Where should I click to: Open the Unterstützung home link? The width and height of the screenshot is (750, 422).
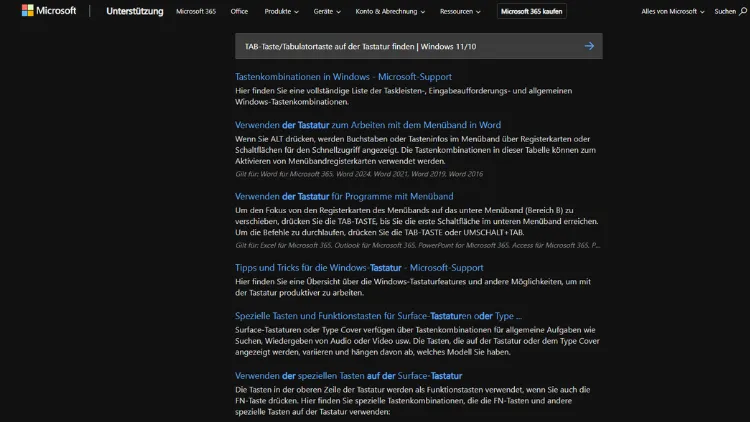[x=134, y=11]
